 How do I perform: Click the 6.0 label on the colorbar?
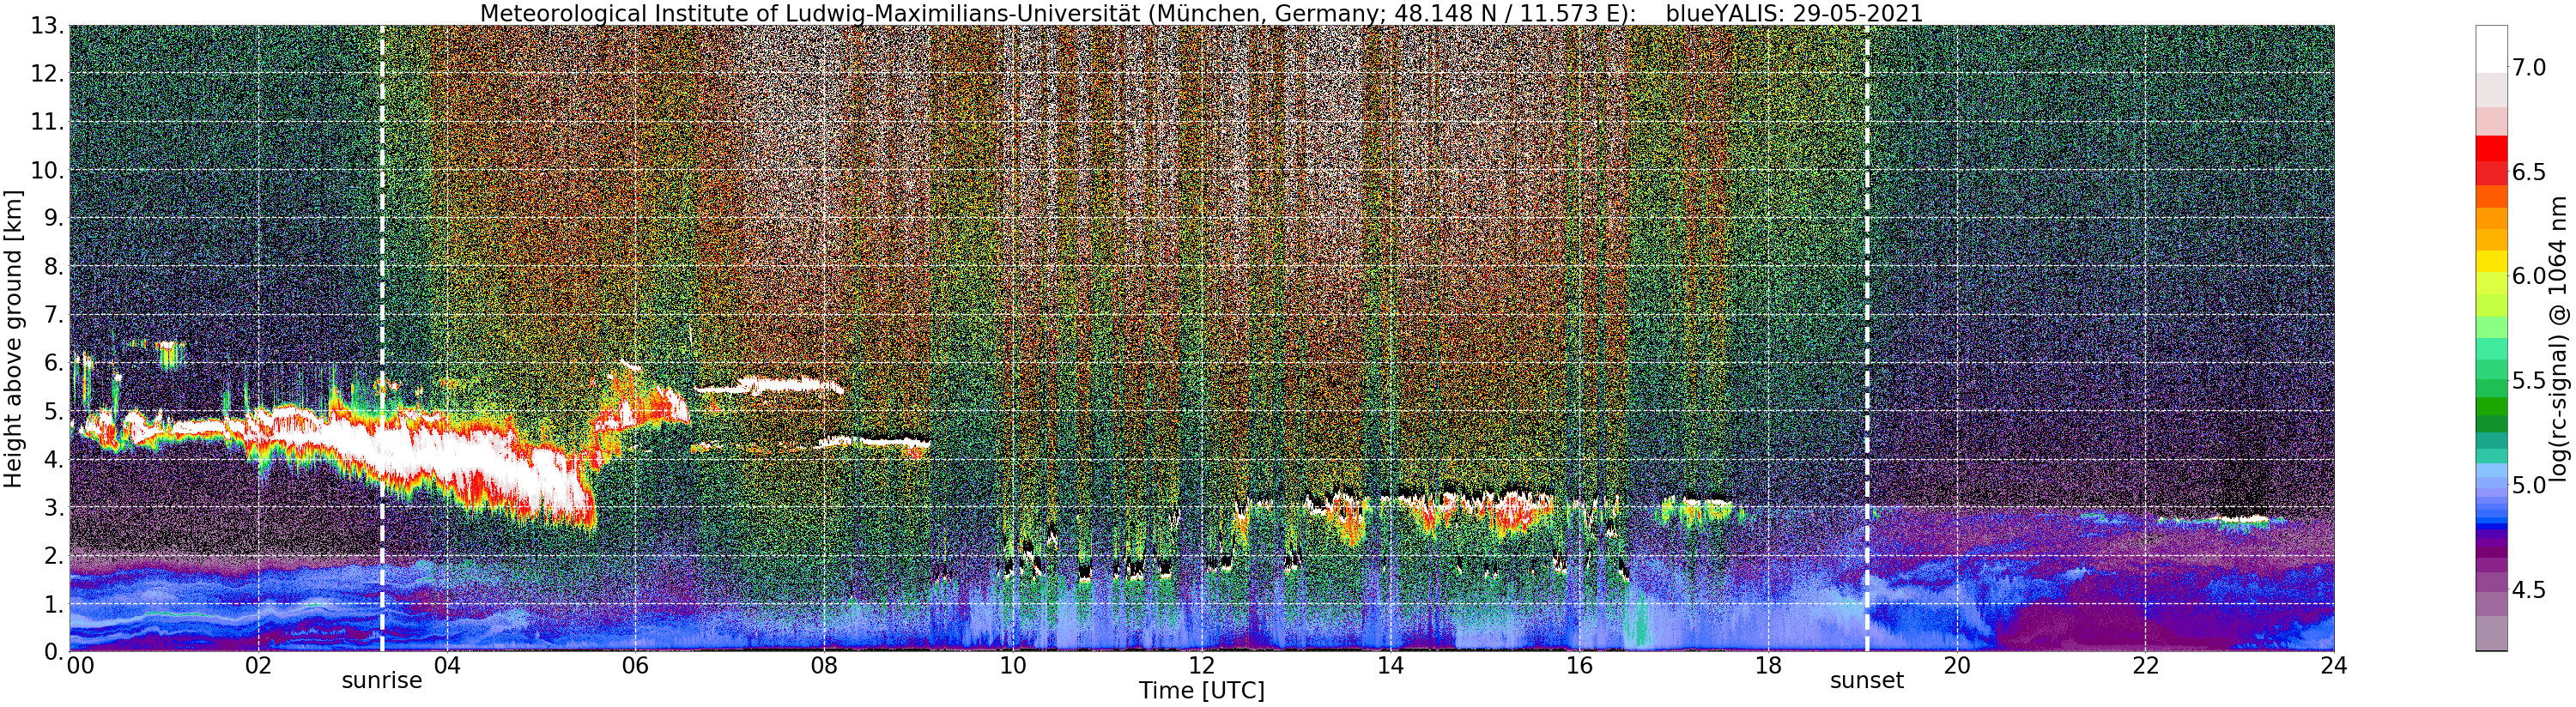click(x=2529, y=276)
